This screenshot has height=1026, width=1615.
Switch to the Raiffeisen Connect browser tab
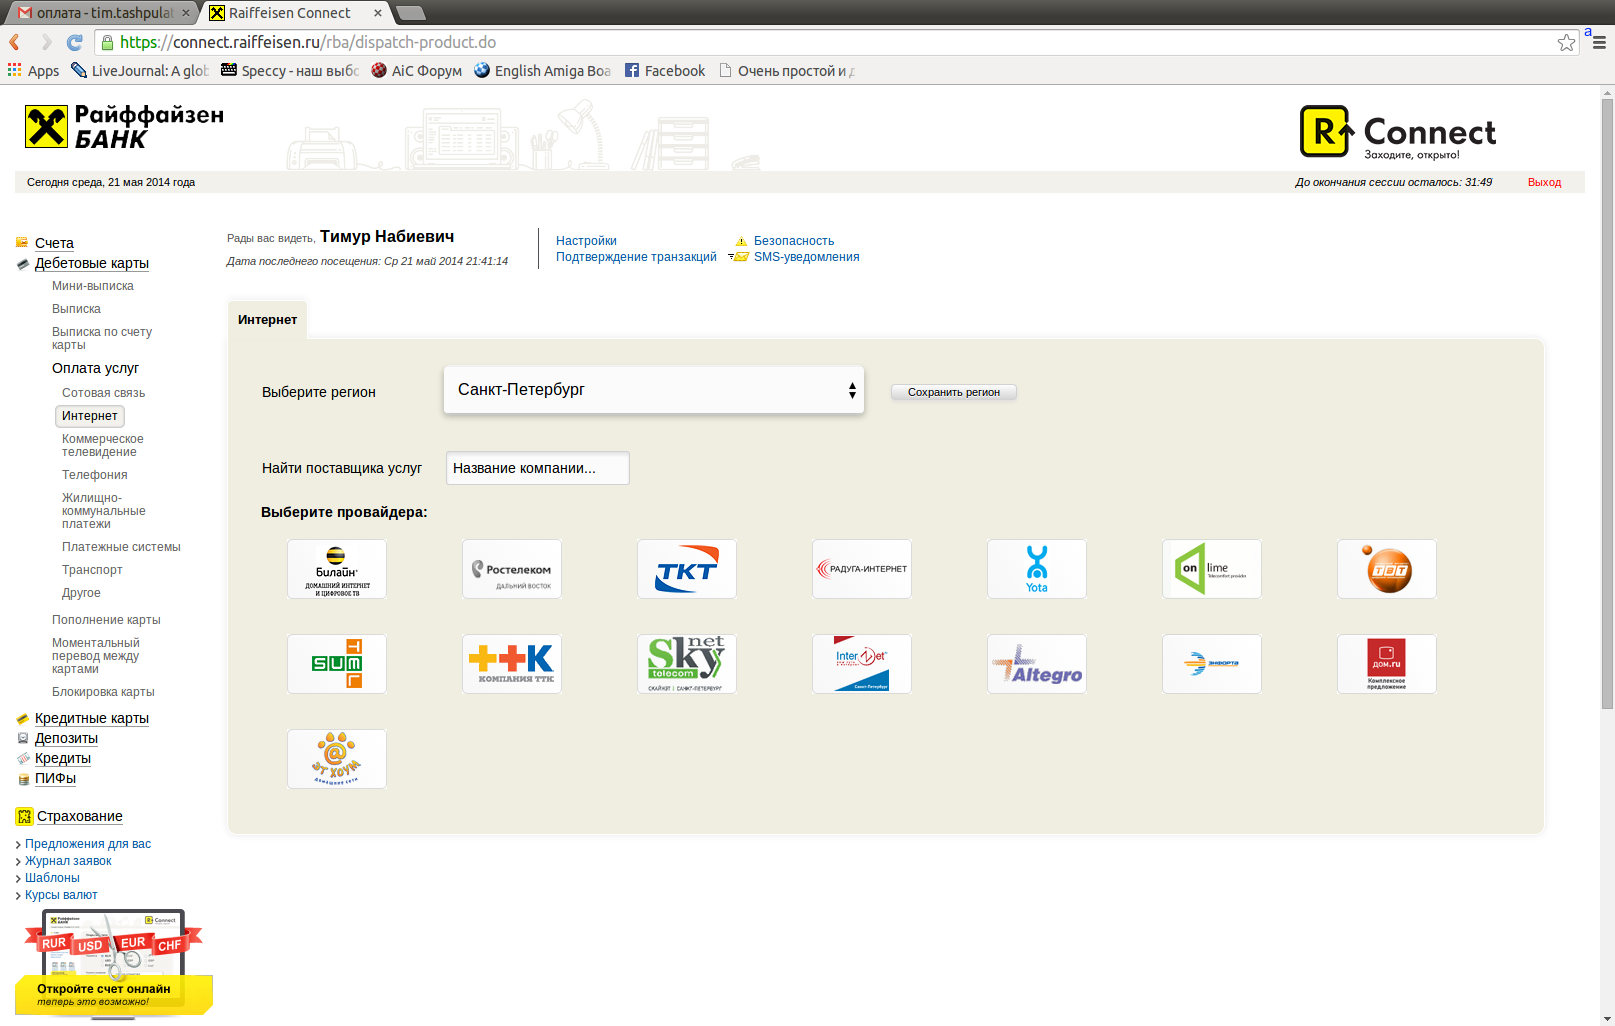coord(297,13)
